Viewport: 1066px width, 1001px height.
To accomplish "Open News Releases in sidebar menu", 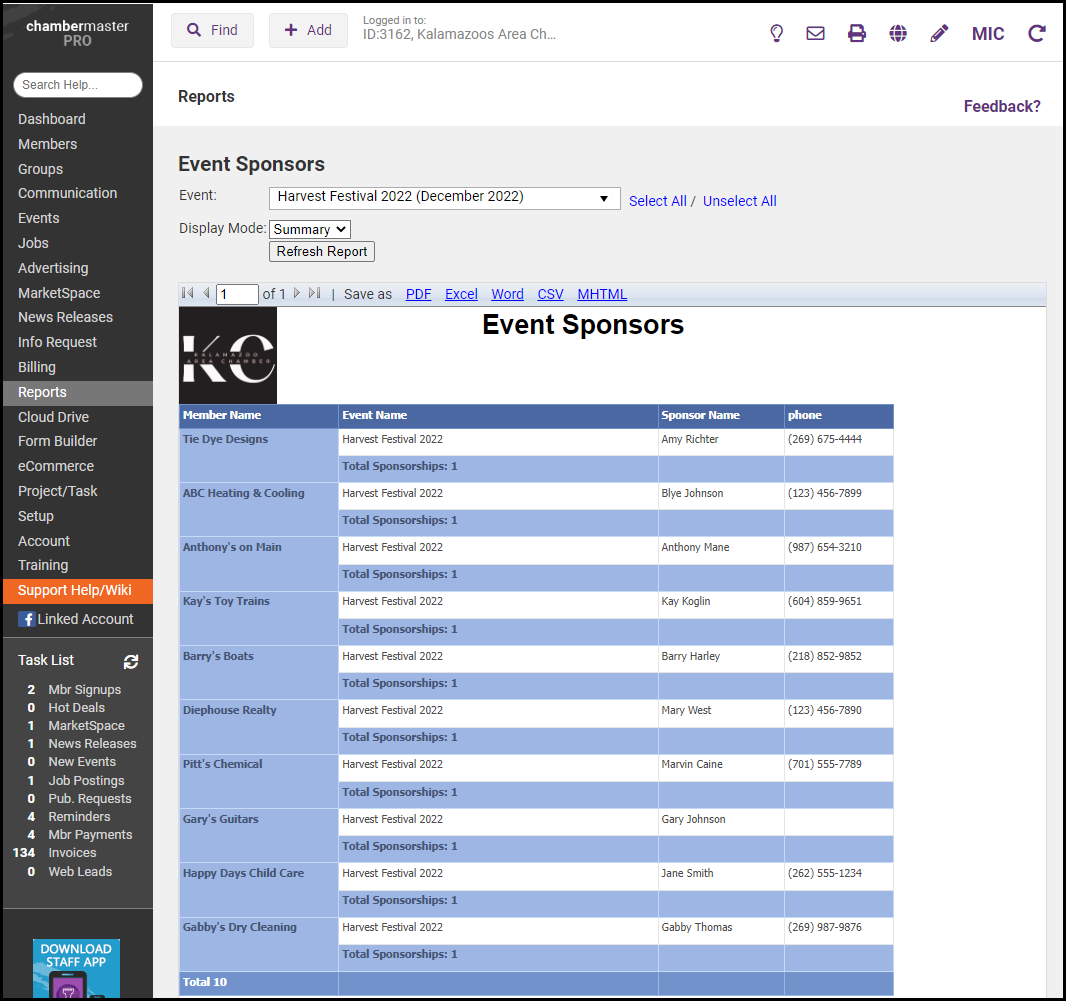I will tap(65, 318).
